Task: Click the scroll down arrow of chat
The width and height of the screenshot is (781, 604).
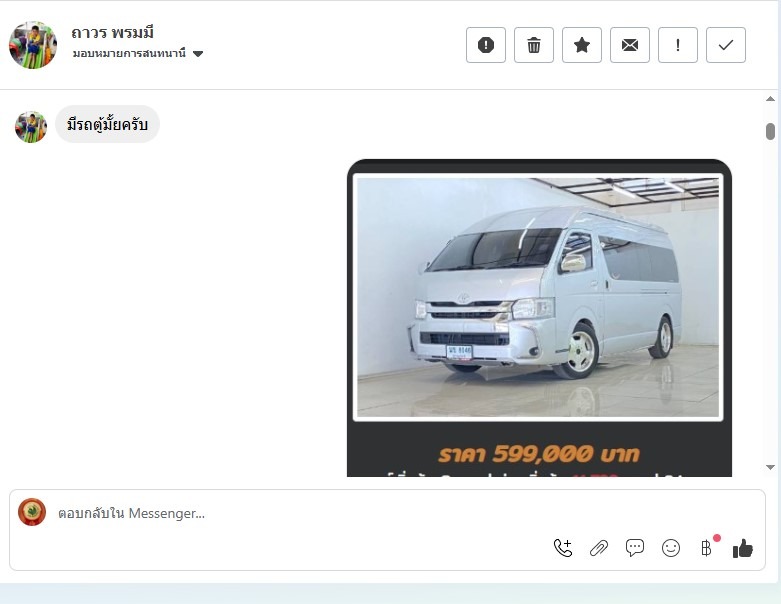Action: (770, 467)
